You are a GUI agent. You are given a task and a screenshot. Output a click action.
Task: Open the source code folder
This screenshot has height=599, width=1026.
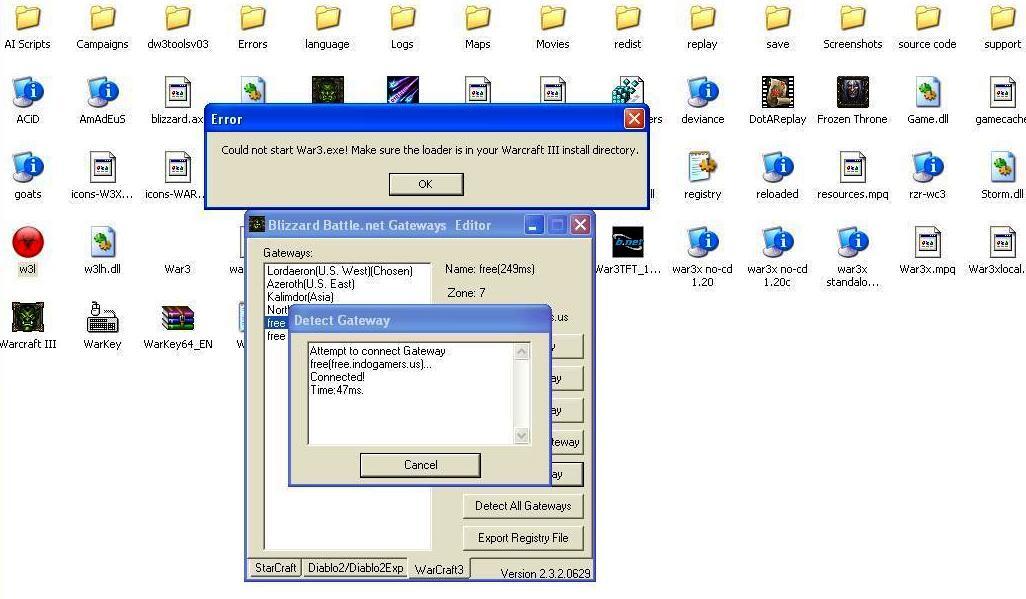(x=927, y=18)
